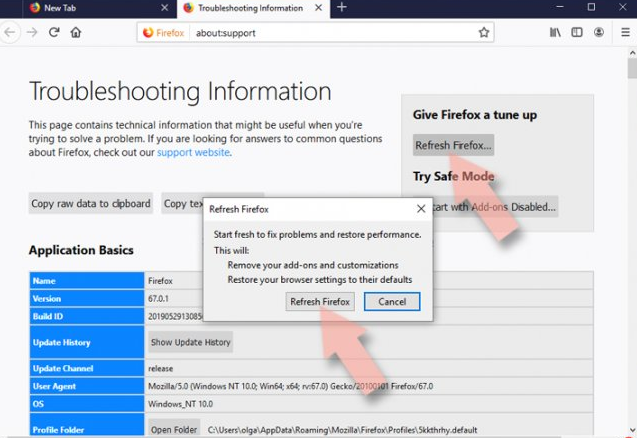
Task: Click the browser back arrow button
Action: pos(11,32)
